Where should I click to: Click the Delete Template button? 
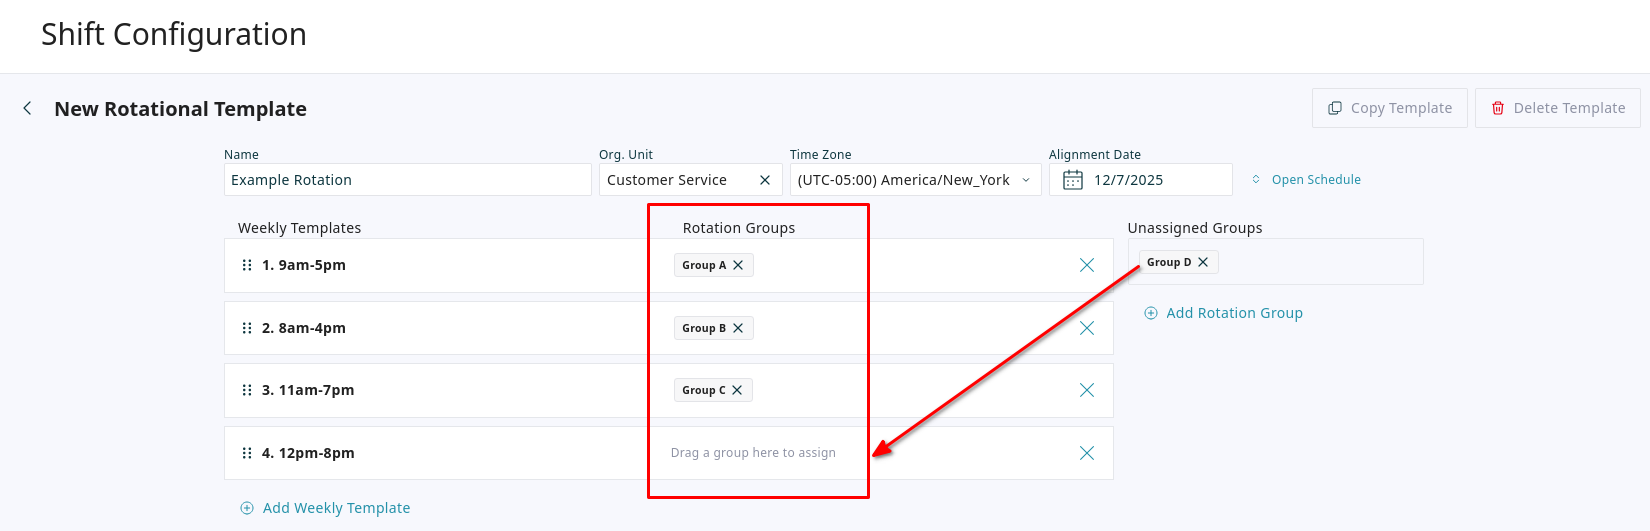click(x=1557, y=108)
